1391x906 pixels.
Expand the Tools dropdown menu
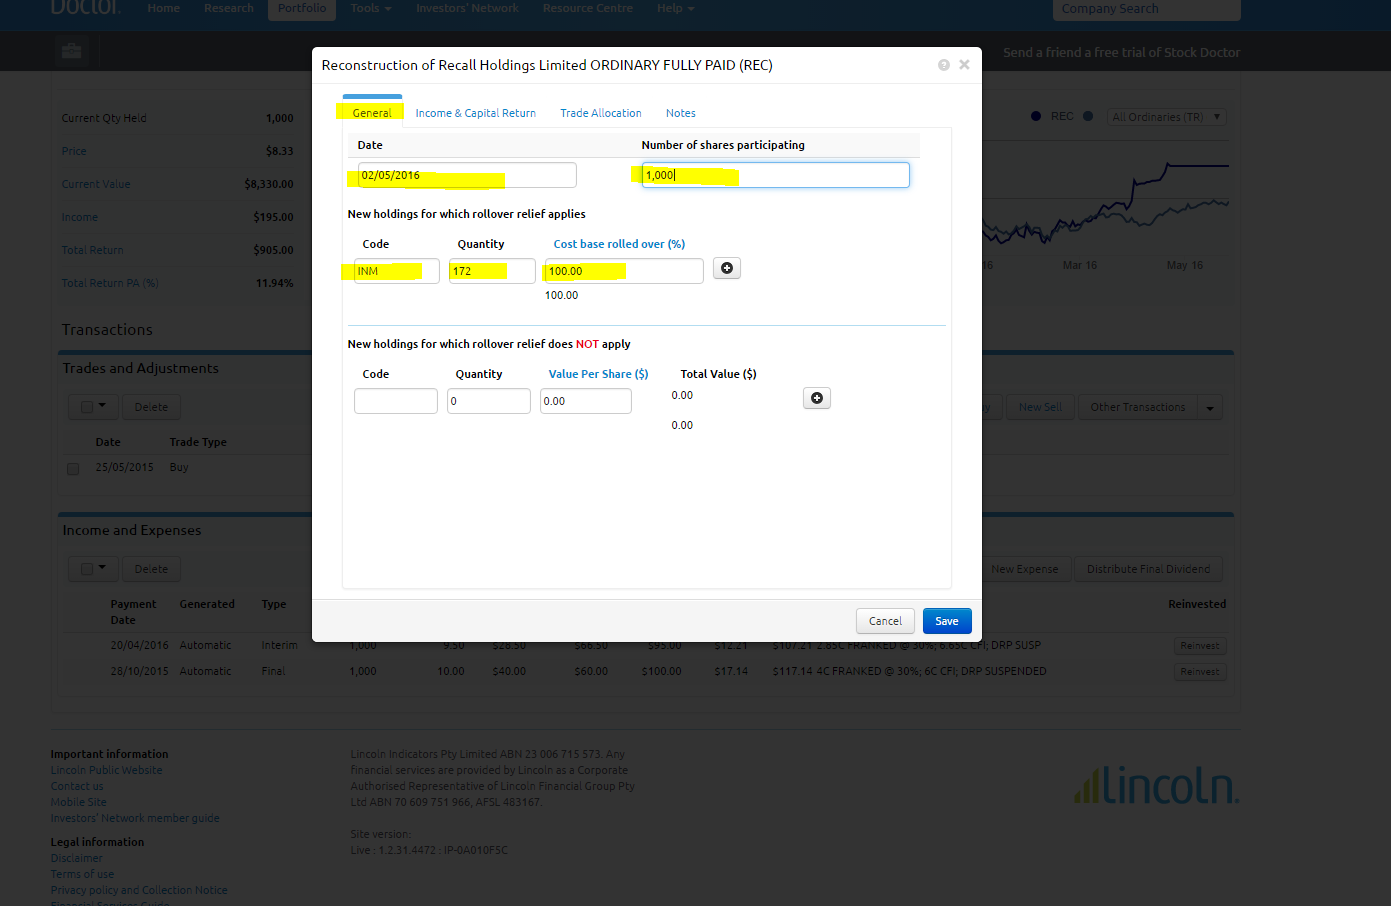point(371,8)
